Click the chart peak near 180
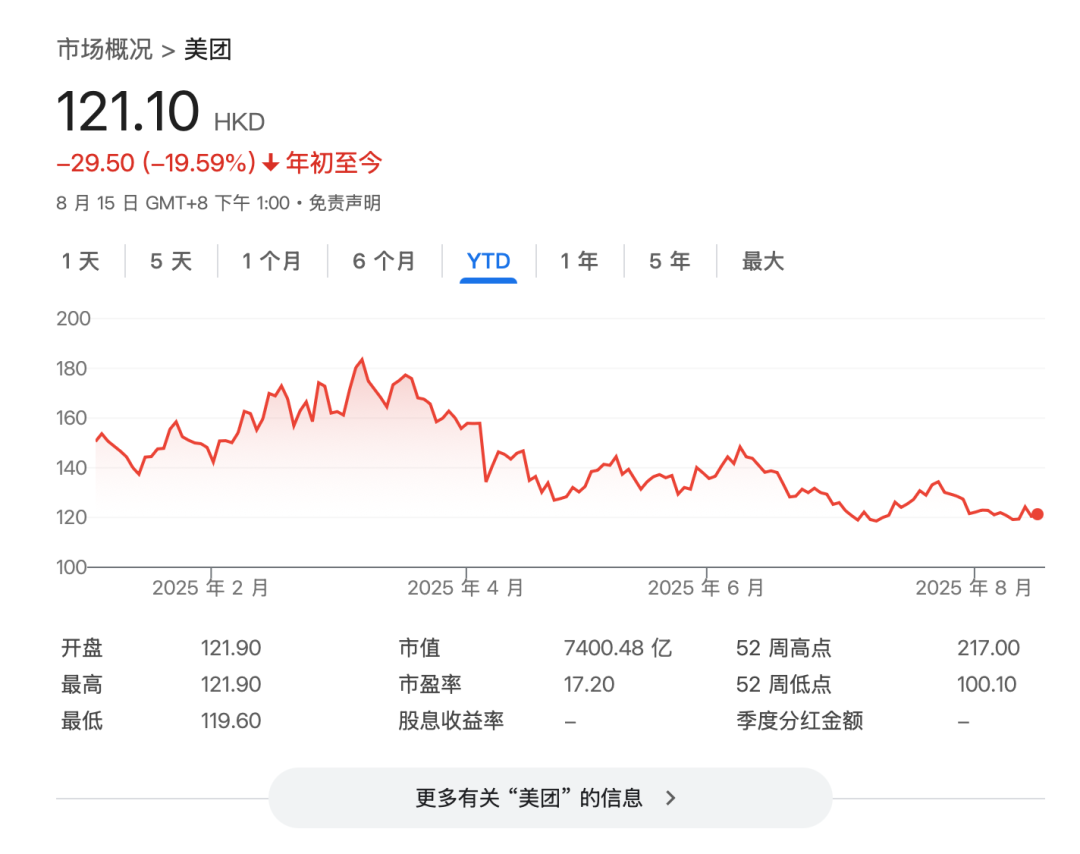 coord(361,360)
